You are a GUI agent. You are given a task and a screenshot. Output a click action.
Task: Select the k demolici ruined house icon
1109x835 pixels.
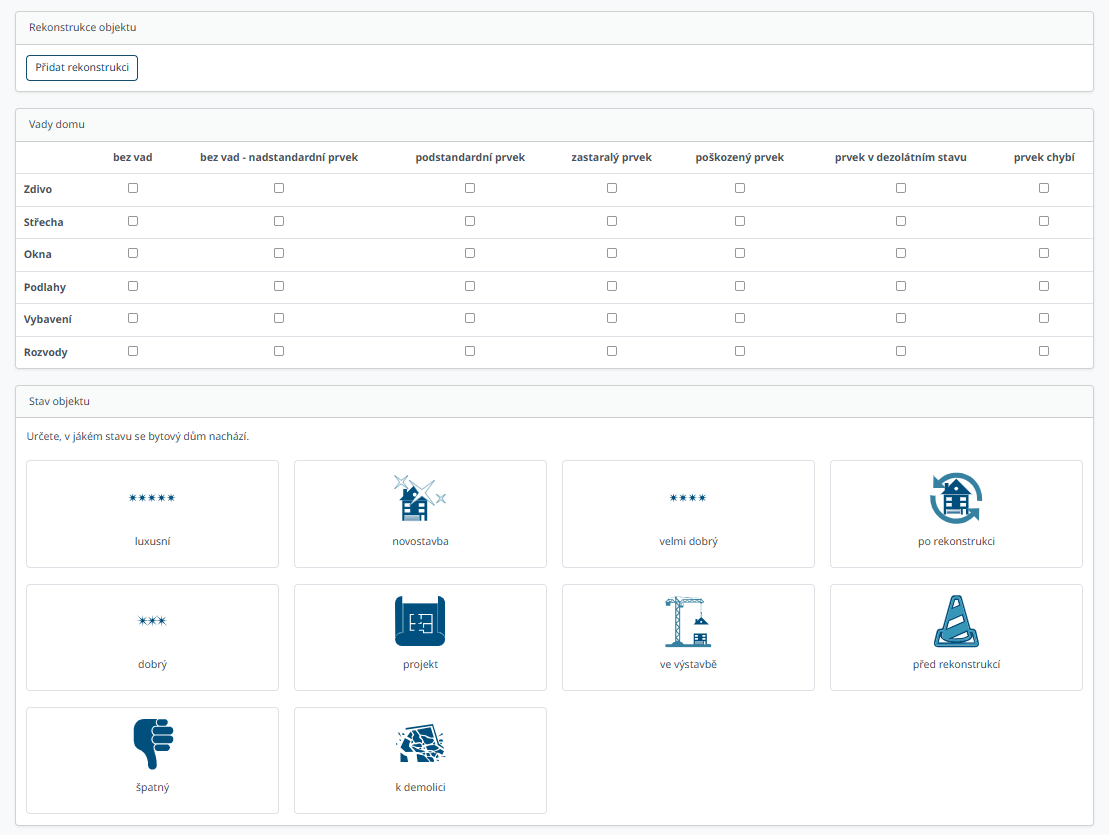click(x=420, y=744)
